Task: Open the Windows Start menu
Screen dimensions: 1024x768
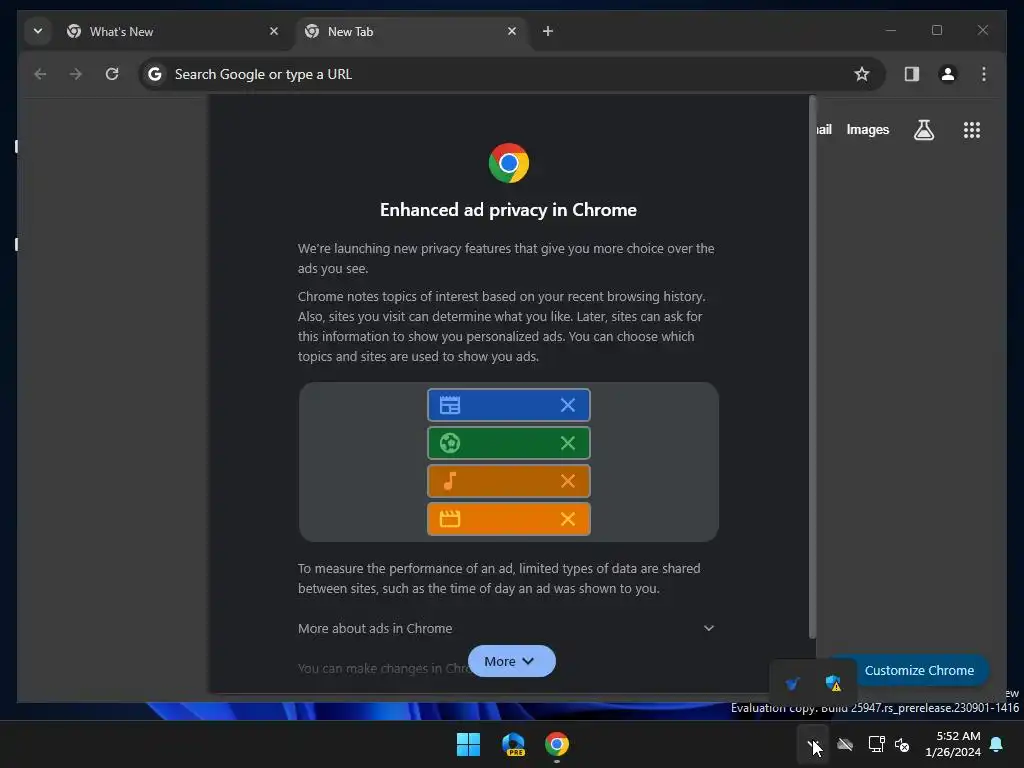Action: (x=468, y=744)
